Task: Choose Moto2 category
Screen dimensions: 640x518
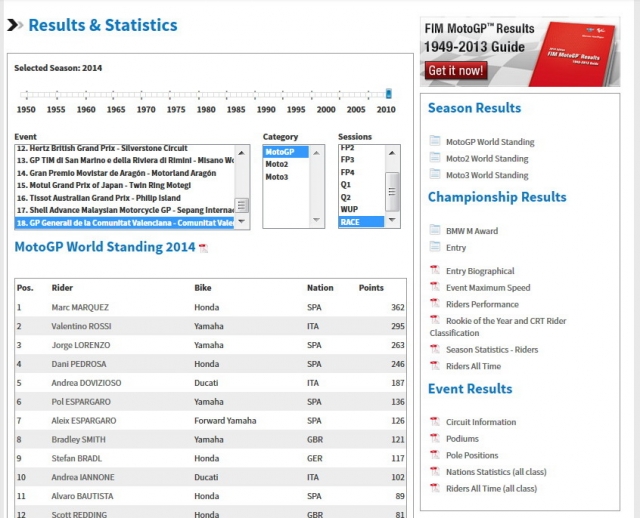Action: click(286, 164)
